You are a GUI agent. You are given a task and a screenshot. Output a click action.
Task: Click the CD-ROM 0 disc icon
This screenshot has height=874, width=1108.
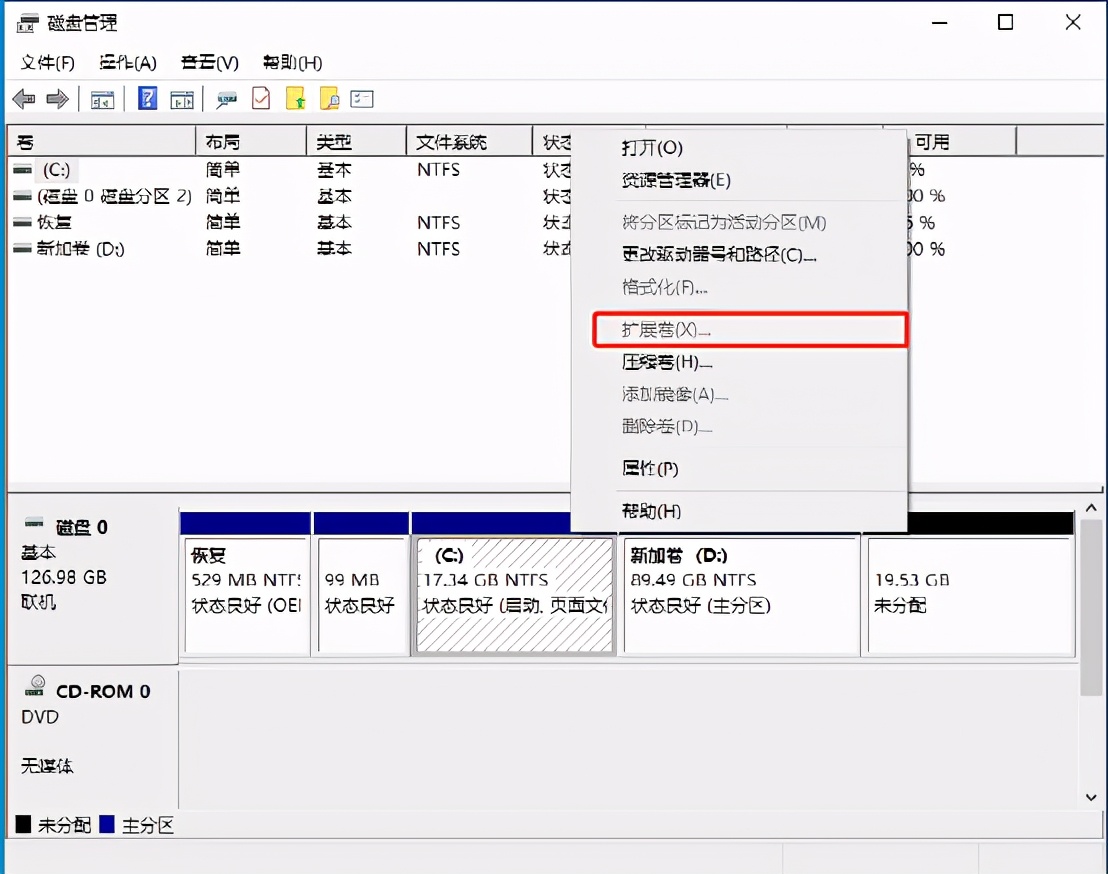pyautogui.click(x=35, y=686)
